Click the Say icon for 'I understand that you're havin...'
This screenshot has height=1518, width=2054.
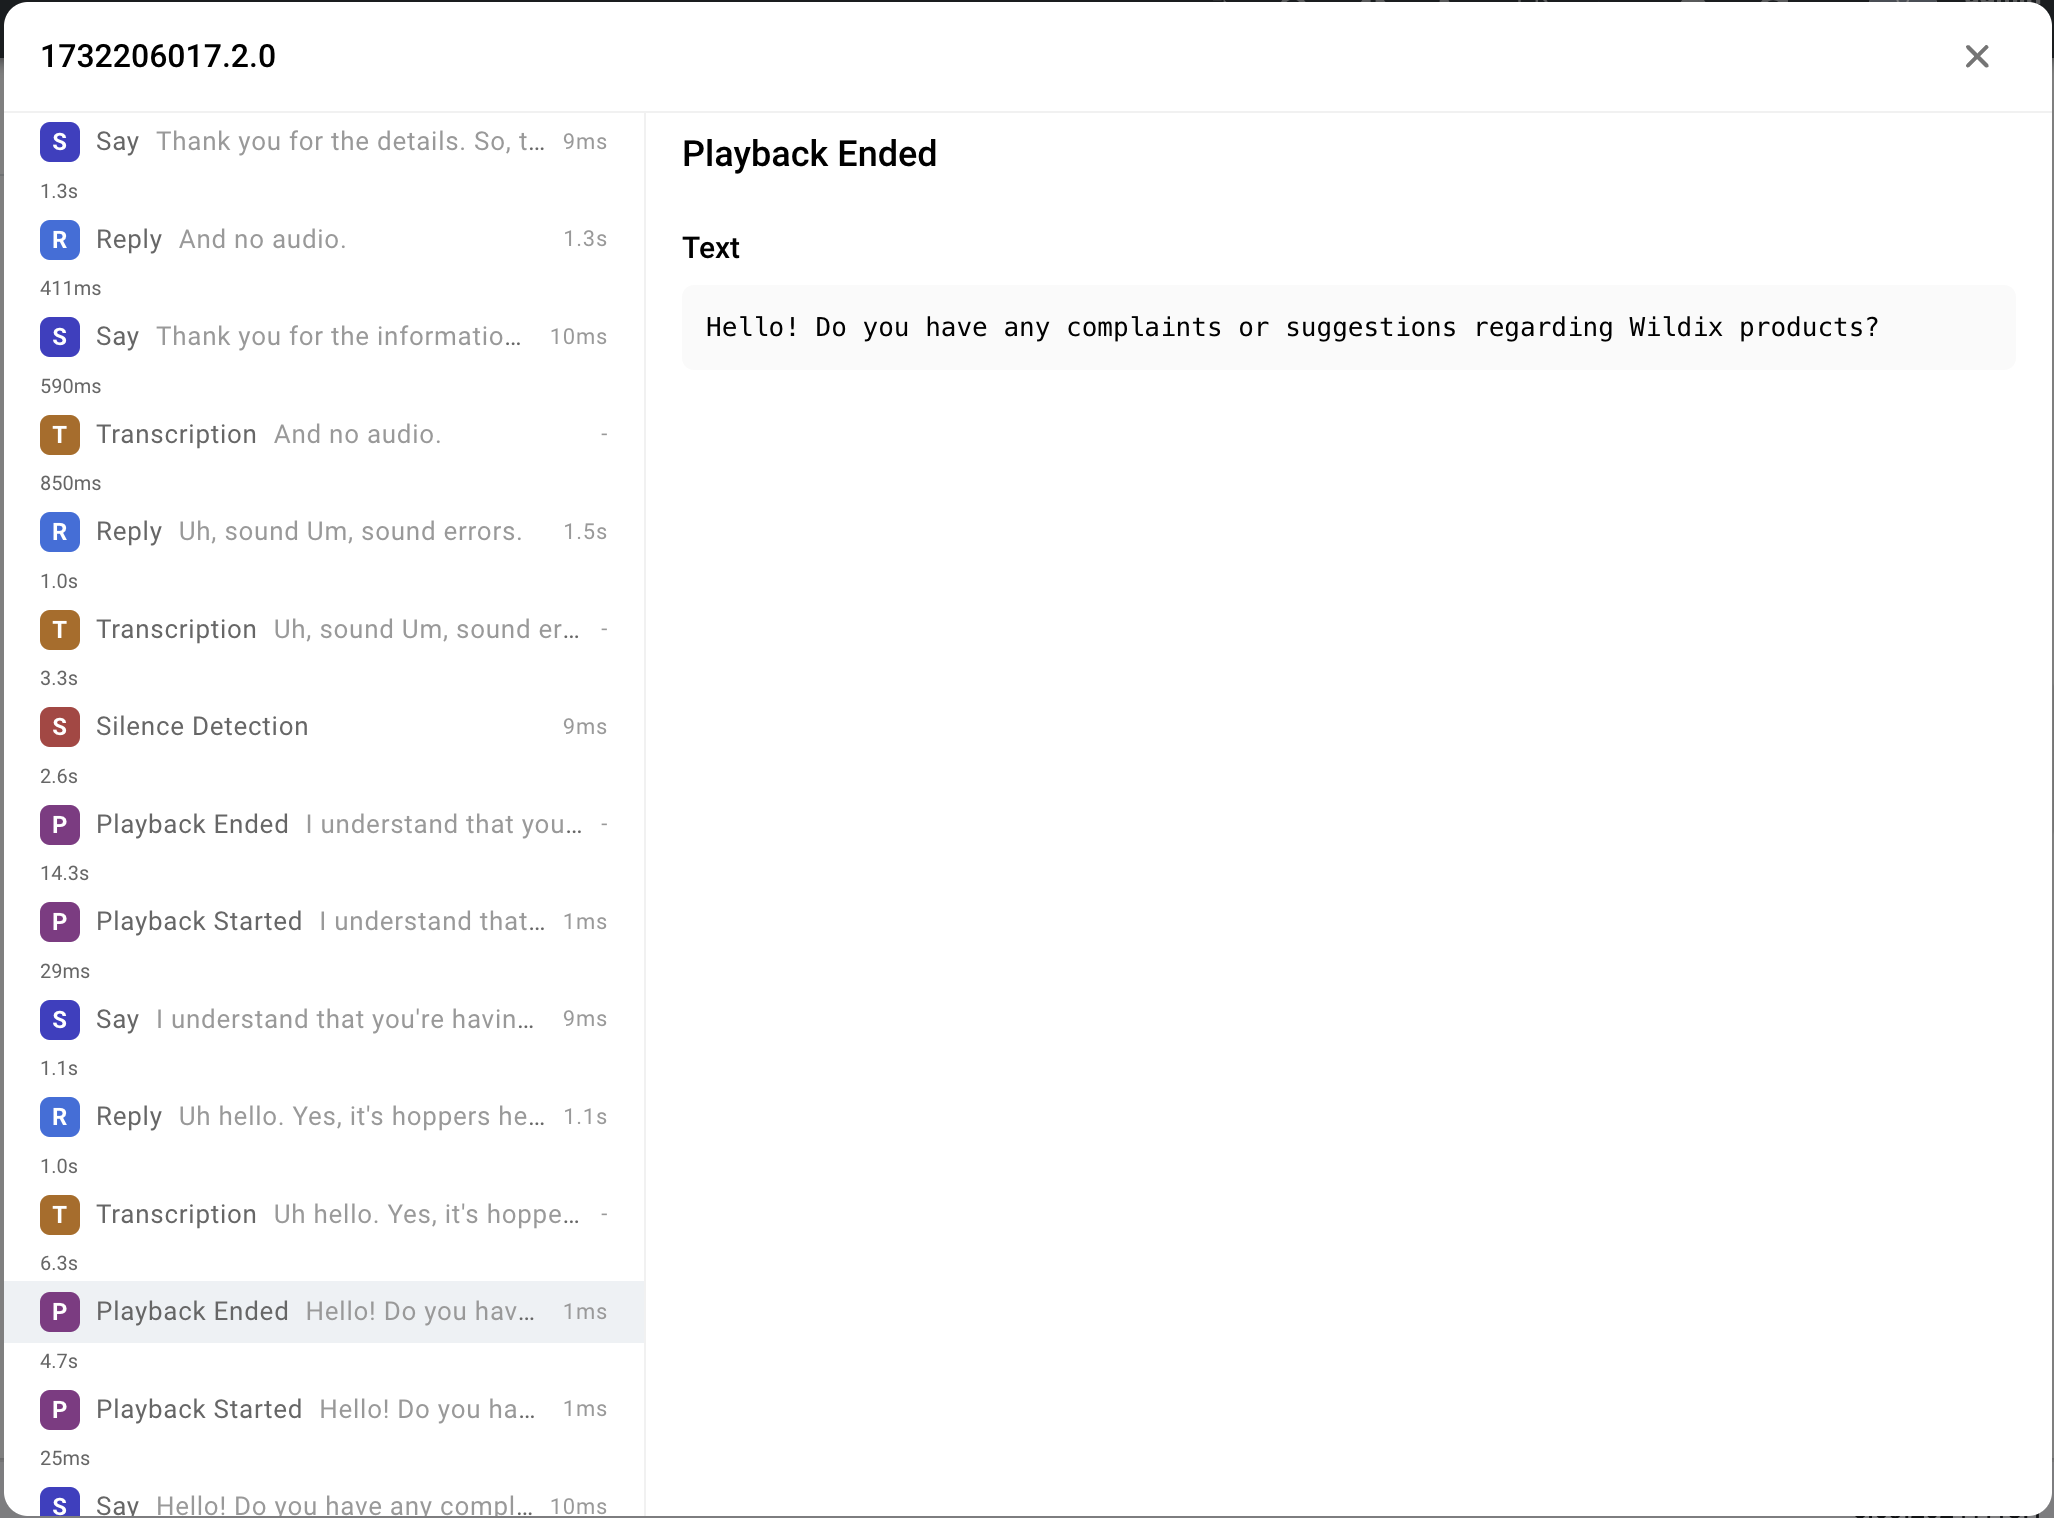pos(60,1020)
